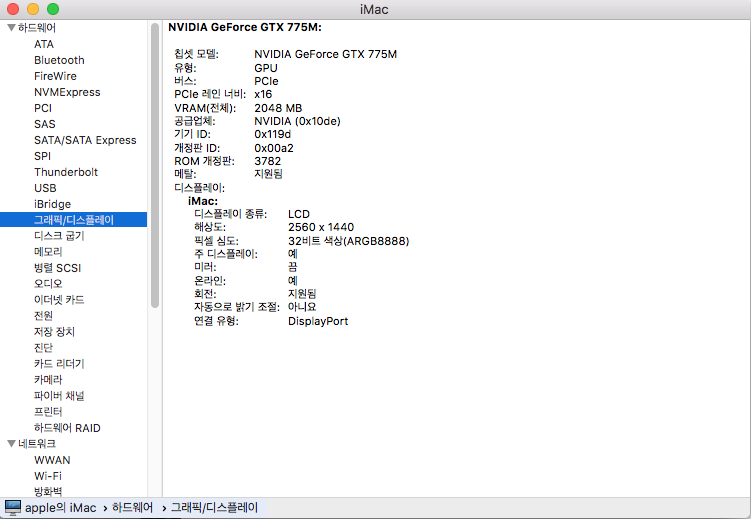This screenshot has height=519, width=751.
Task: Click 하드웨어 in the bottom path bar
Action: [x=132, y=508]
